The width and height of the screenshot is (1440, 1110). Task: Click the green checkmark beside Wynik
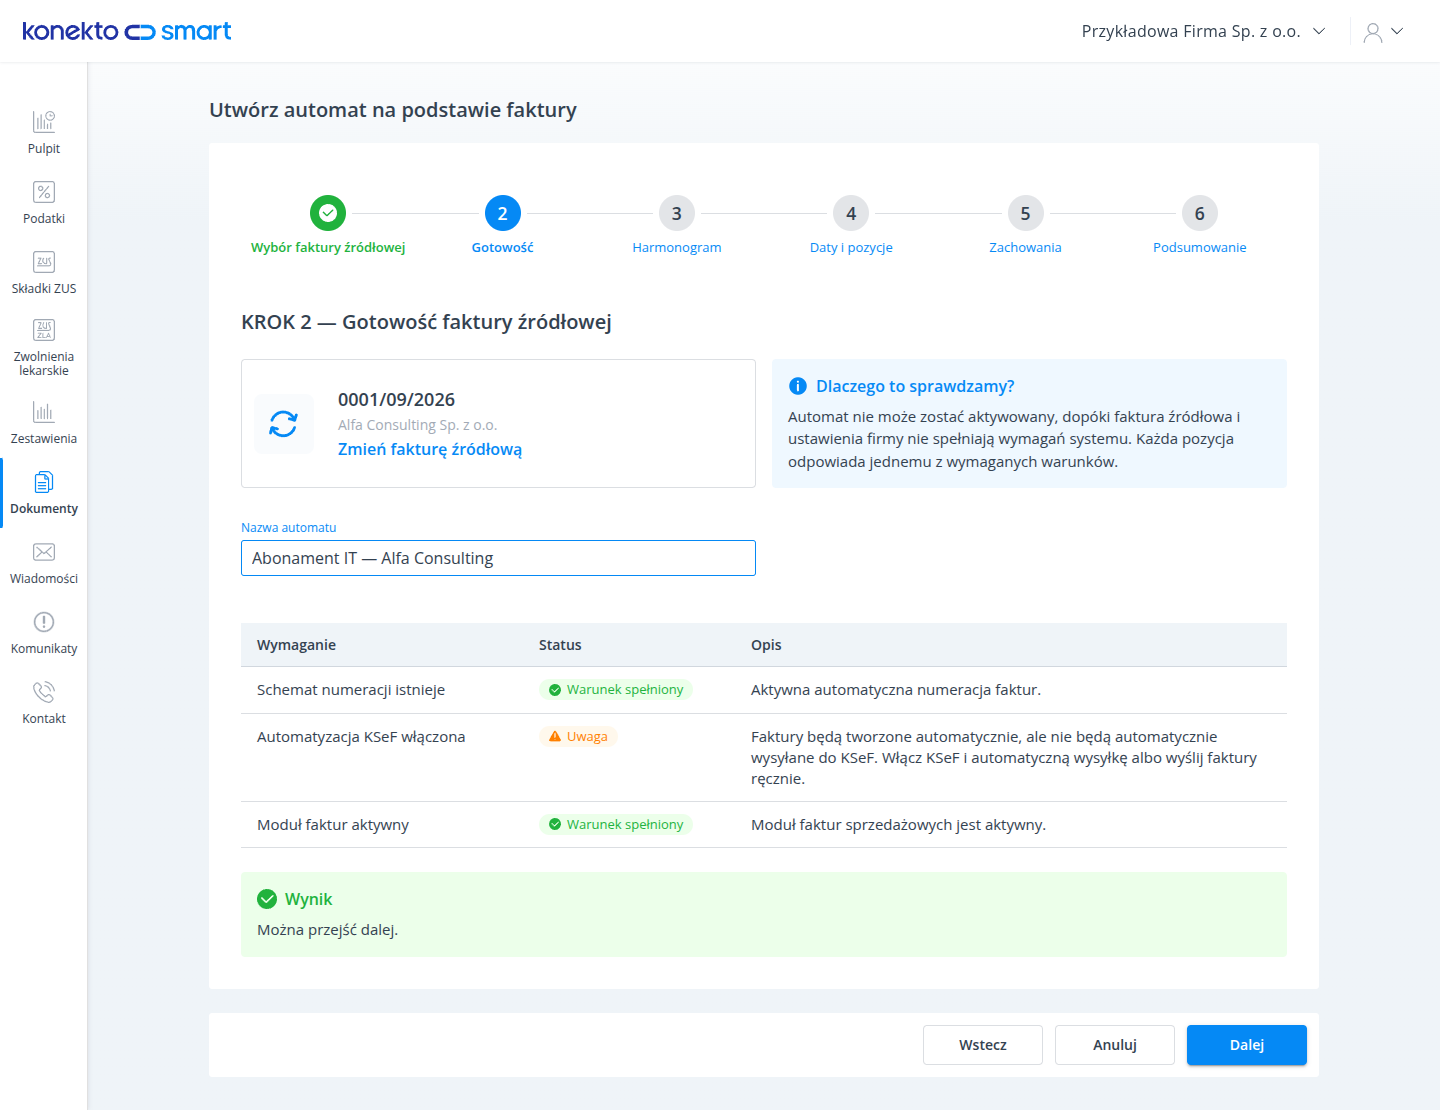coord(267,899)
